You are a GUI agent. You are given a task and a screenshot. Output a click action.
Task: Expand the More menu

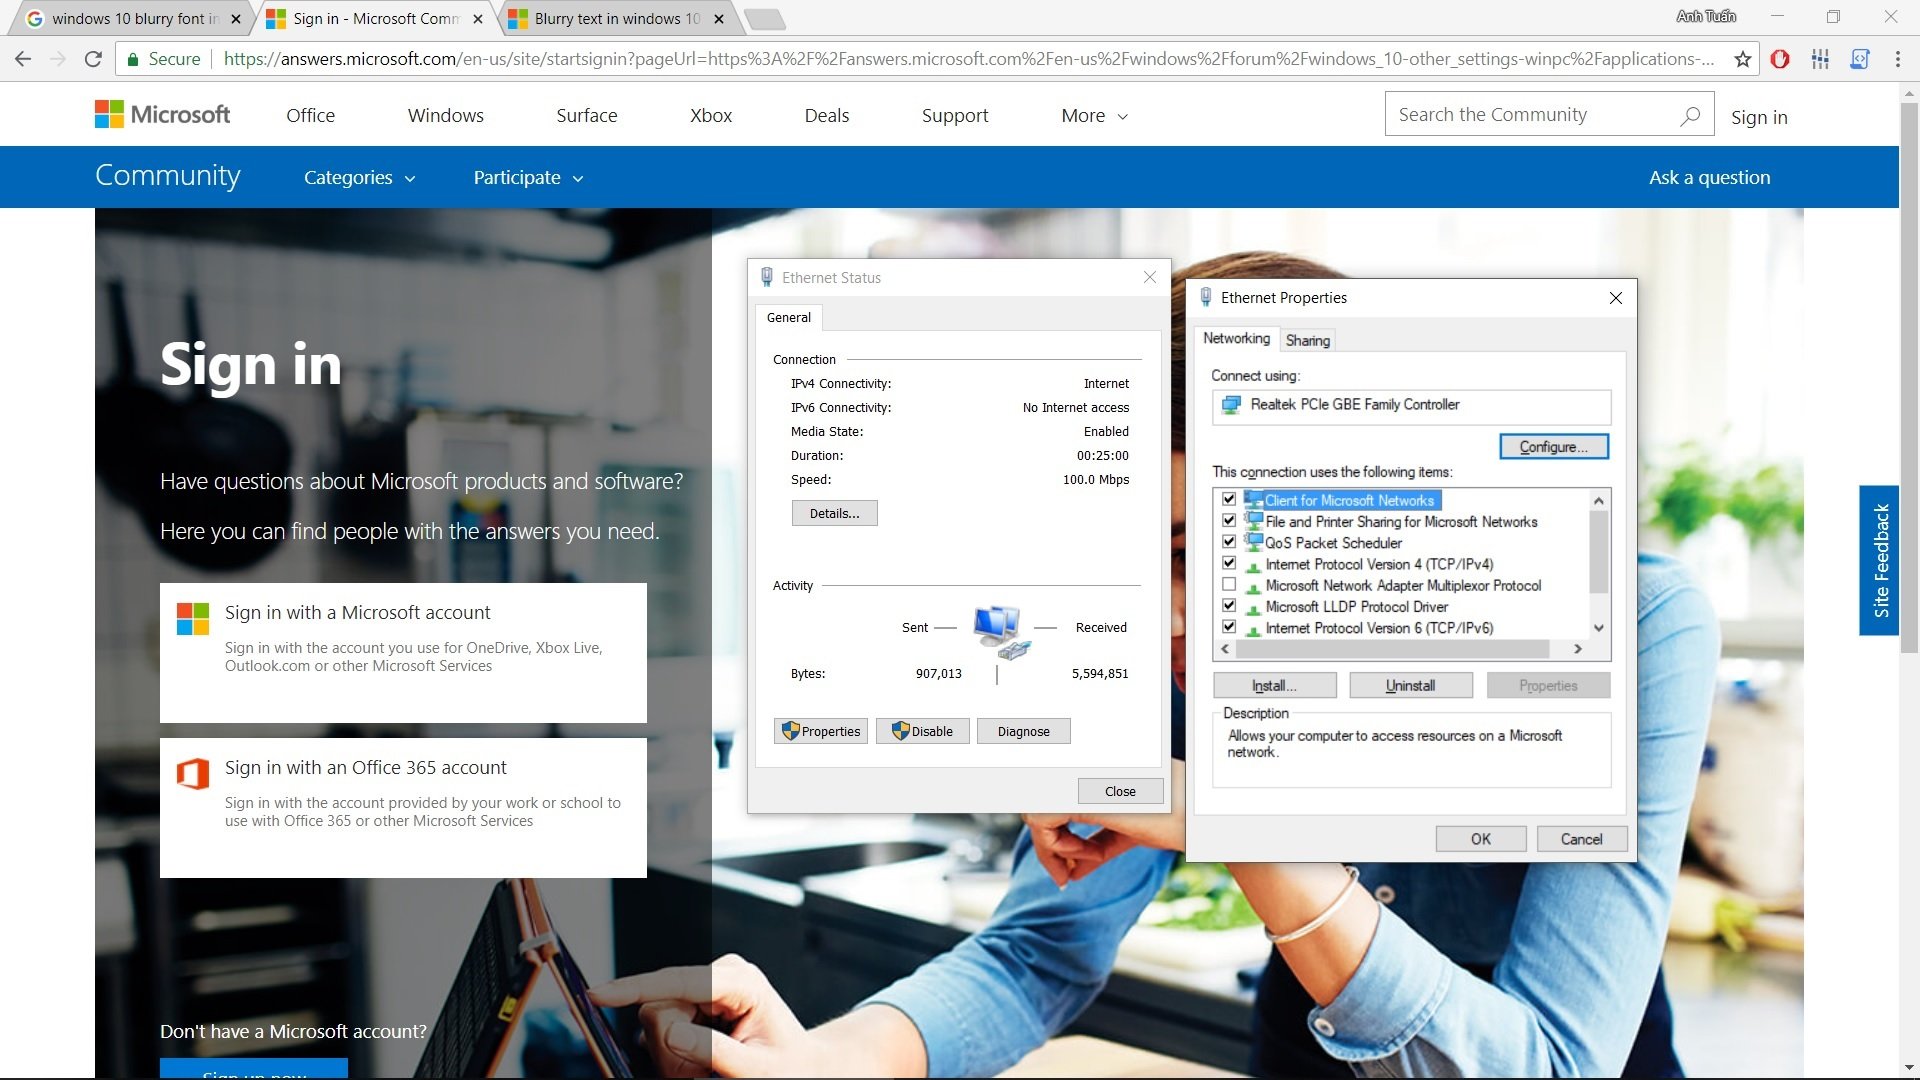(1095, 116)
